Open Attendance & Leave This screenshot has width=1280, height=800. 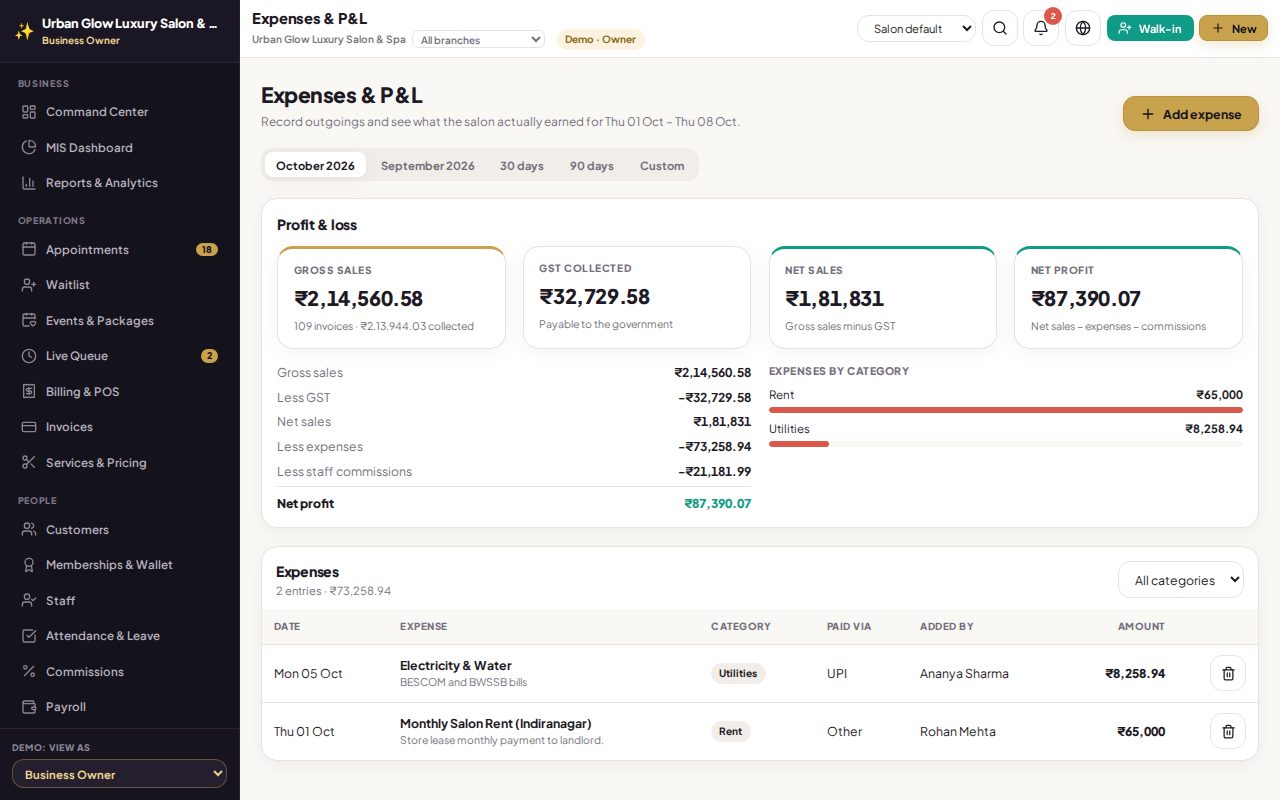[x=120, y=636]
